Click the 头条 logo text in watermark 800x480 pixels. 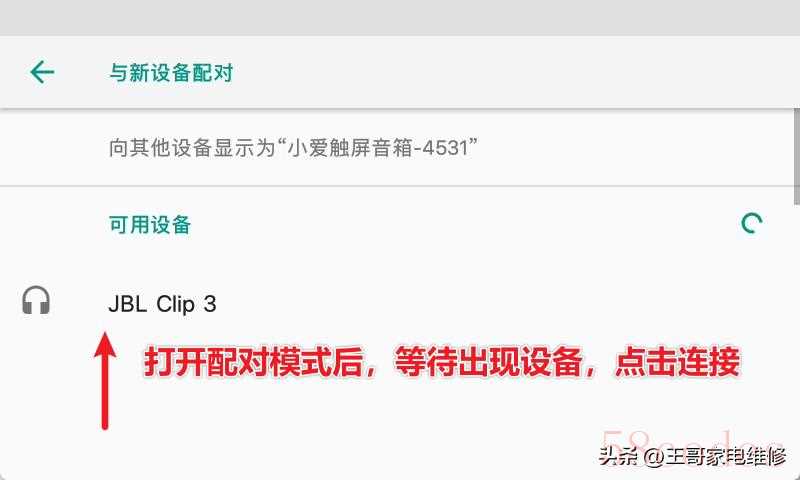click(618, 456)
